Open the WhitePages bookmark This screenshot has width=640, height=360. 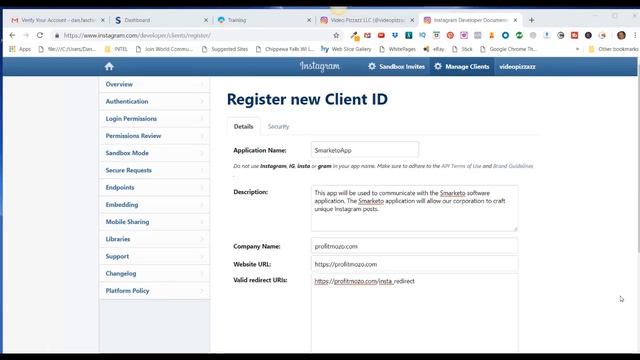(398, 49)
